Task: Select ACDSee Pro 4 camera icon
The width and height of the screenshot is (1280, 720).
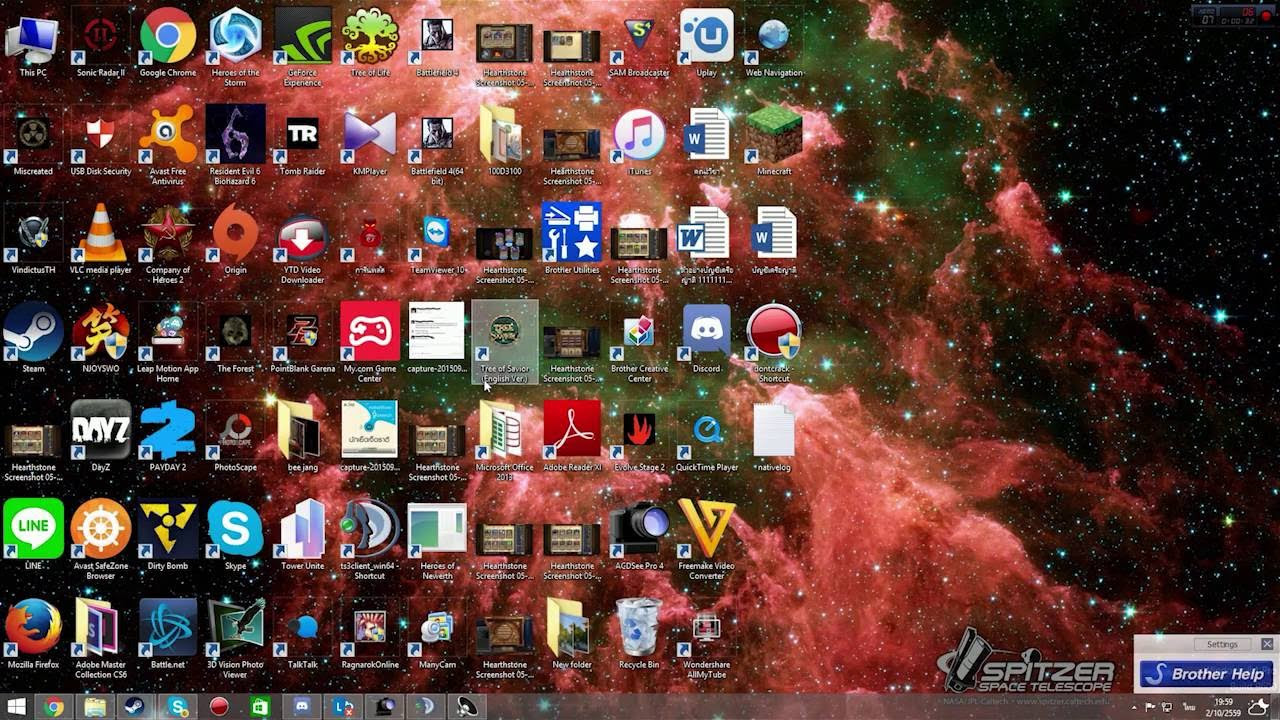Action: click(639, 528)
